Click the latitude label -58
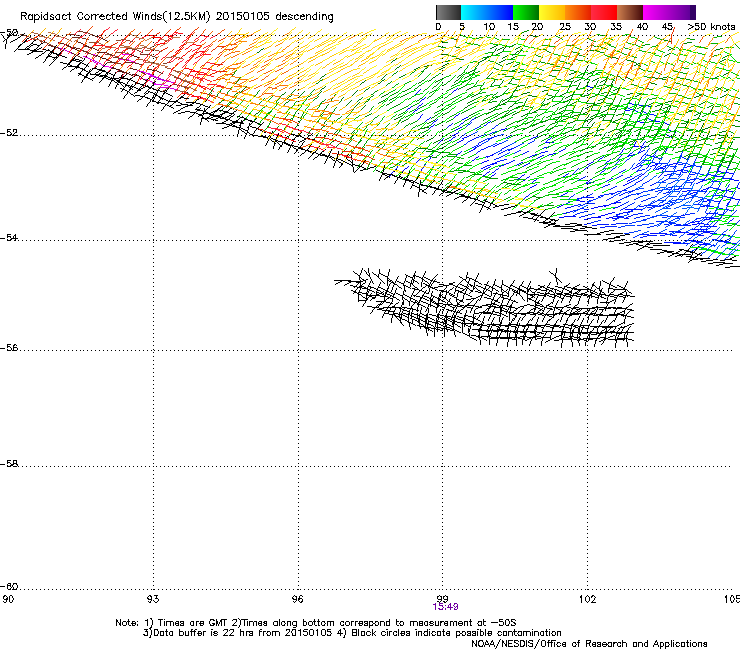The height and width of the screenshot is (650, 740). 9,464
